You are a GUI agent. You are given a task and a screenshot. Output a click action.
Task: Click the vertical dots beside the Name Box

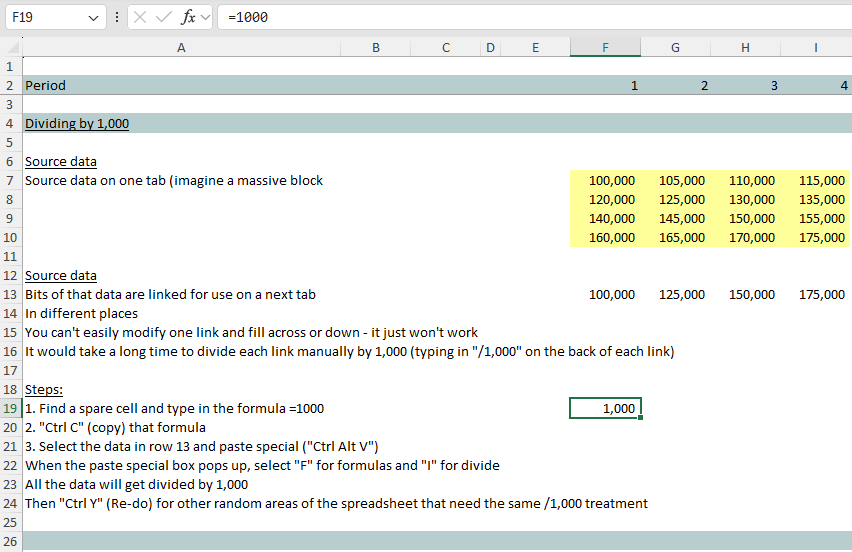(118, 17)
